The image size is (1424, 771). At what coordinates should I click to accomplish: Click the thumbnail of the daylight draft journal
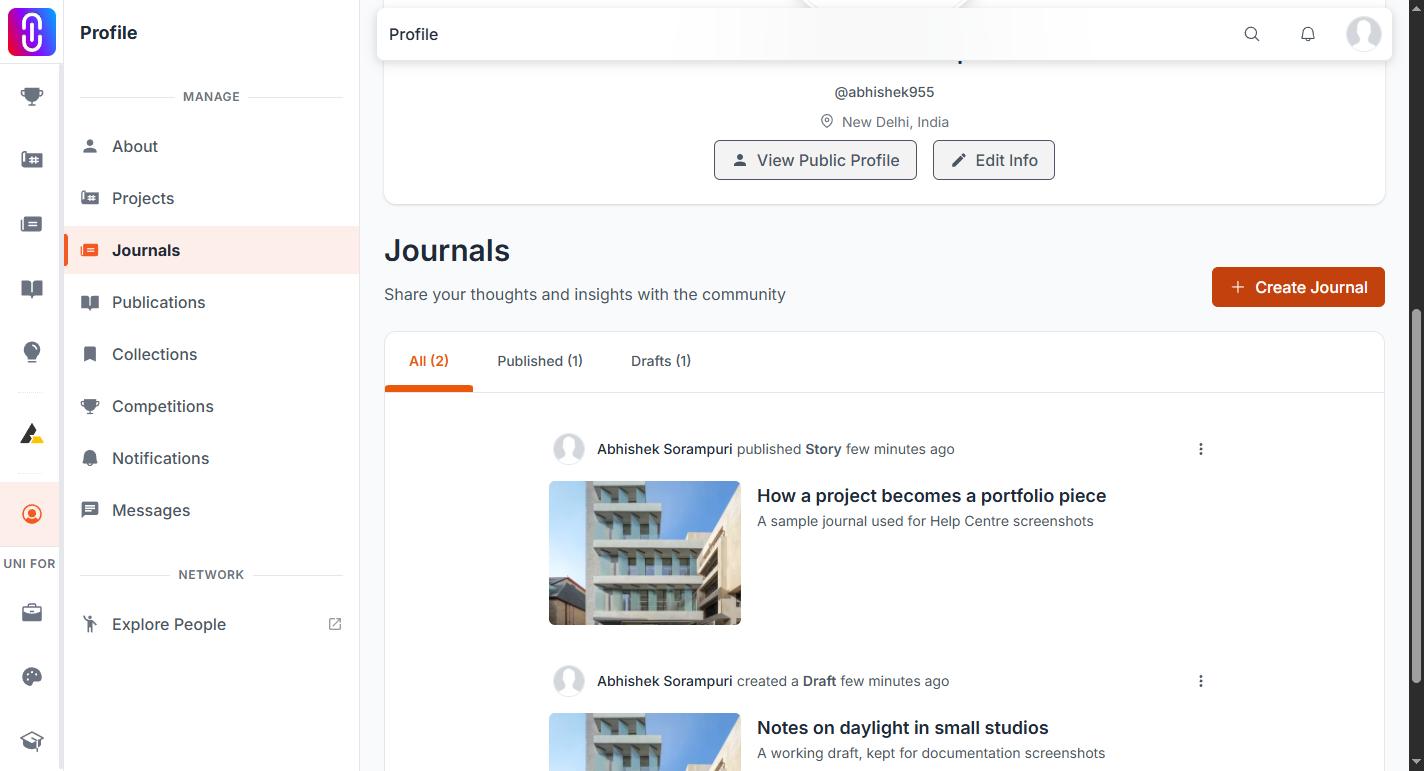click(x=645, y=742)
